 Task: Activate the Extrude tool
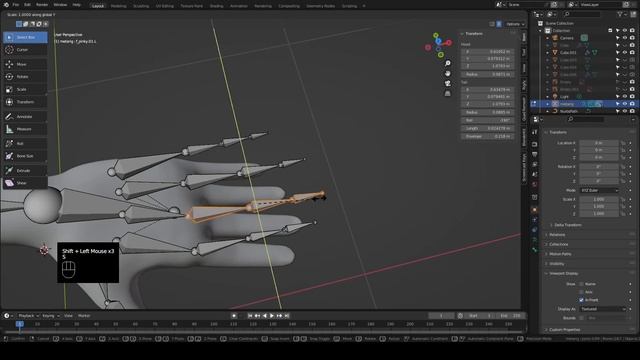click(25, 171)
